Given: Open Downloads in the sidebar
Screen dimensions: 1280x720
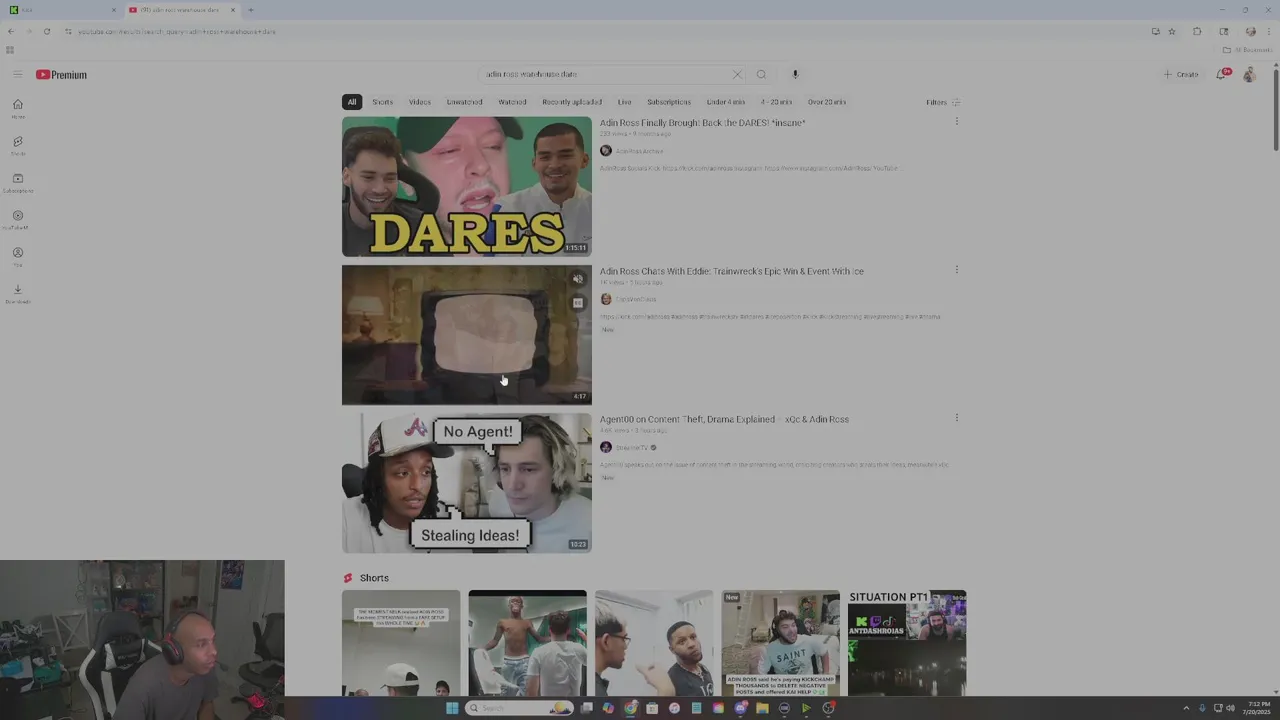Looking at the screenshot, I should tap(17, 294).
